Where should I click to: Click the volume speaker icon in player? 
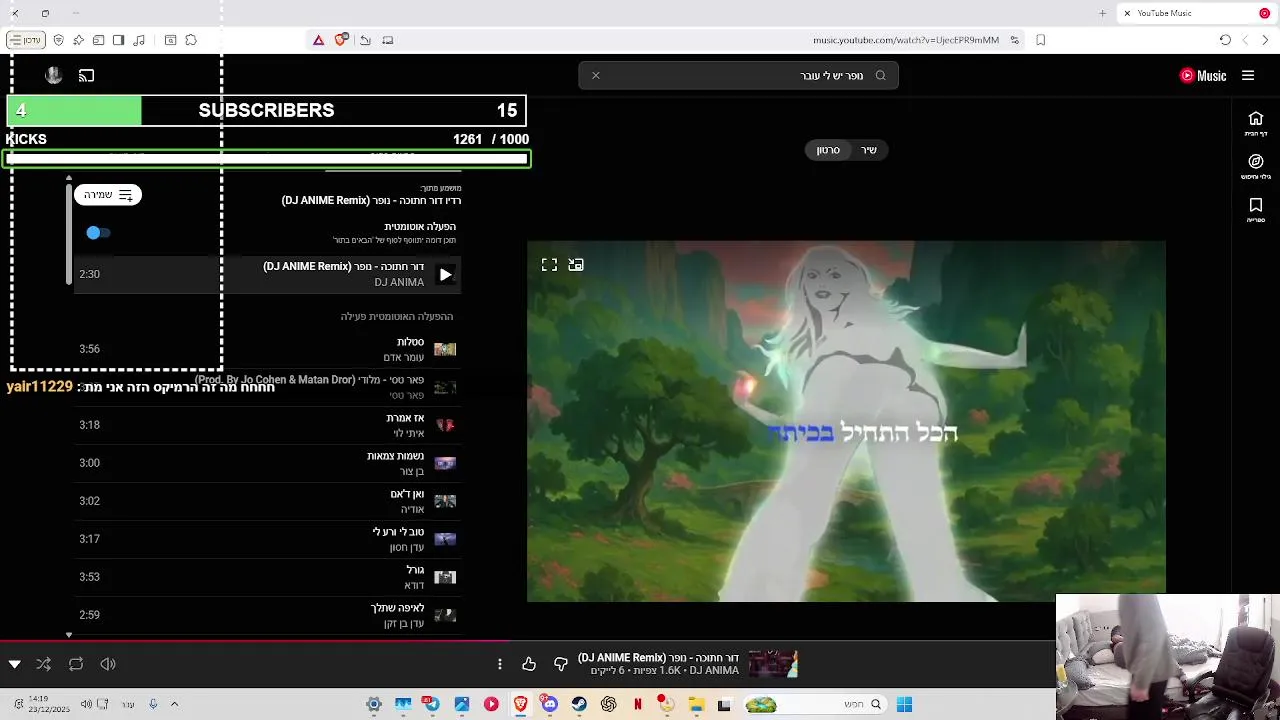coord(108,664)
